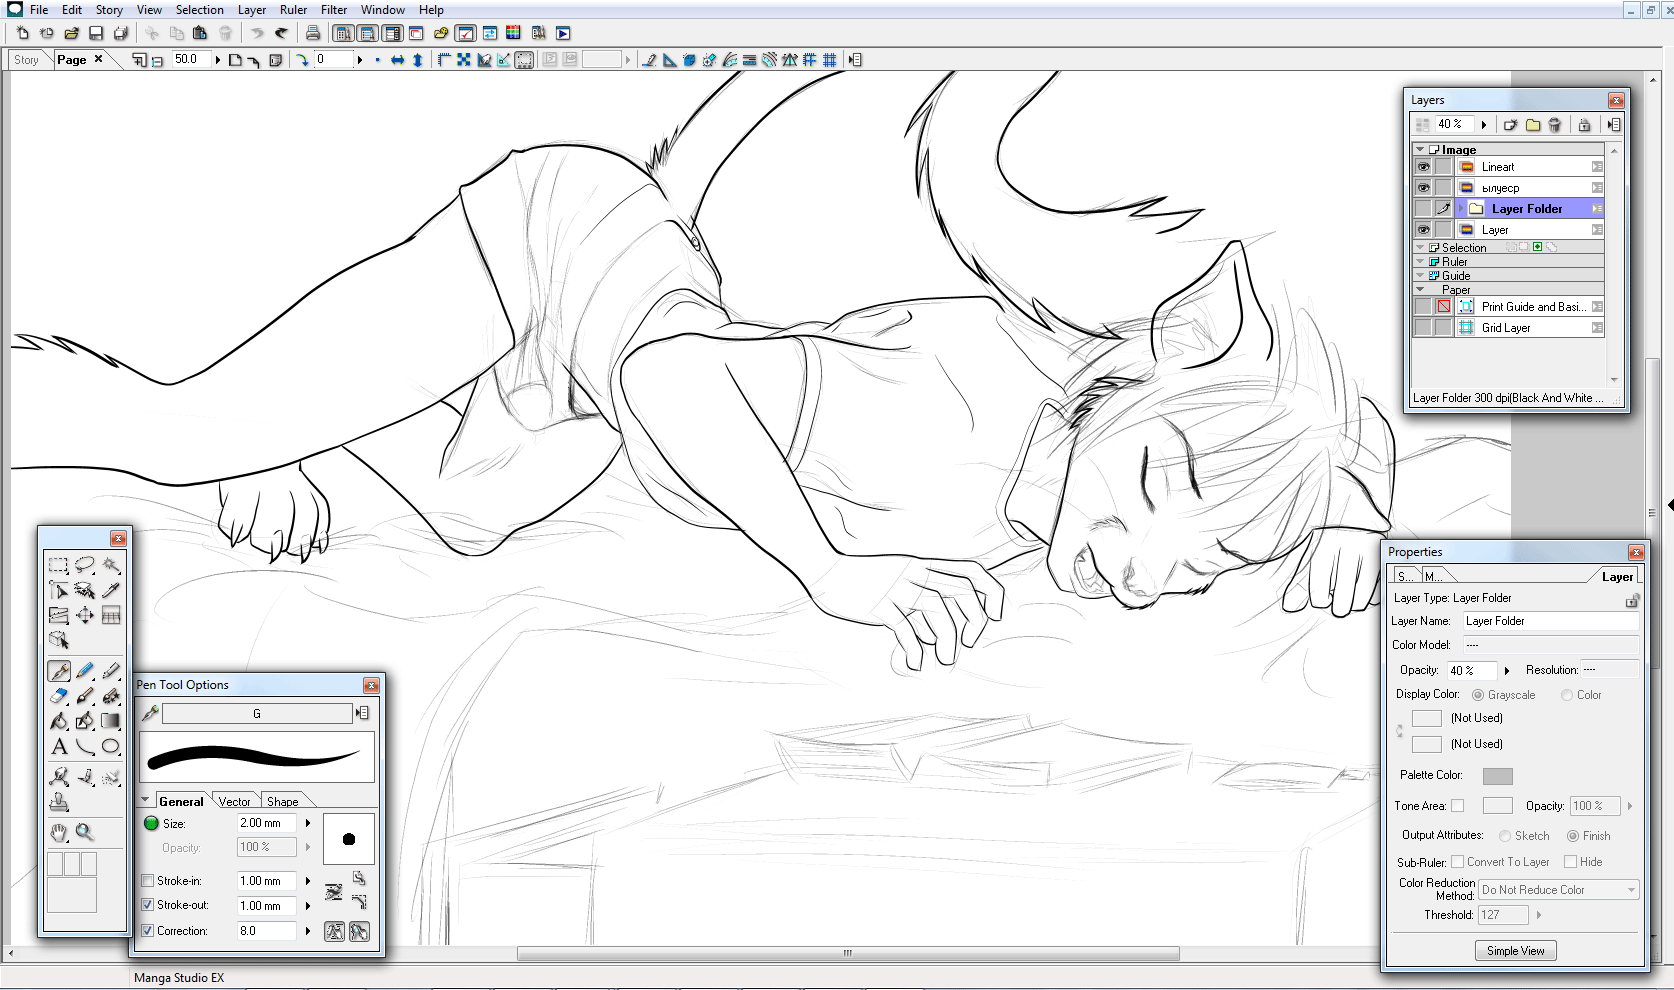
Task: Open the Color Reduction Method dropdown
Action: tap(1559, 890)
